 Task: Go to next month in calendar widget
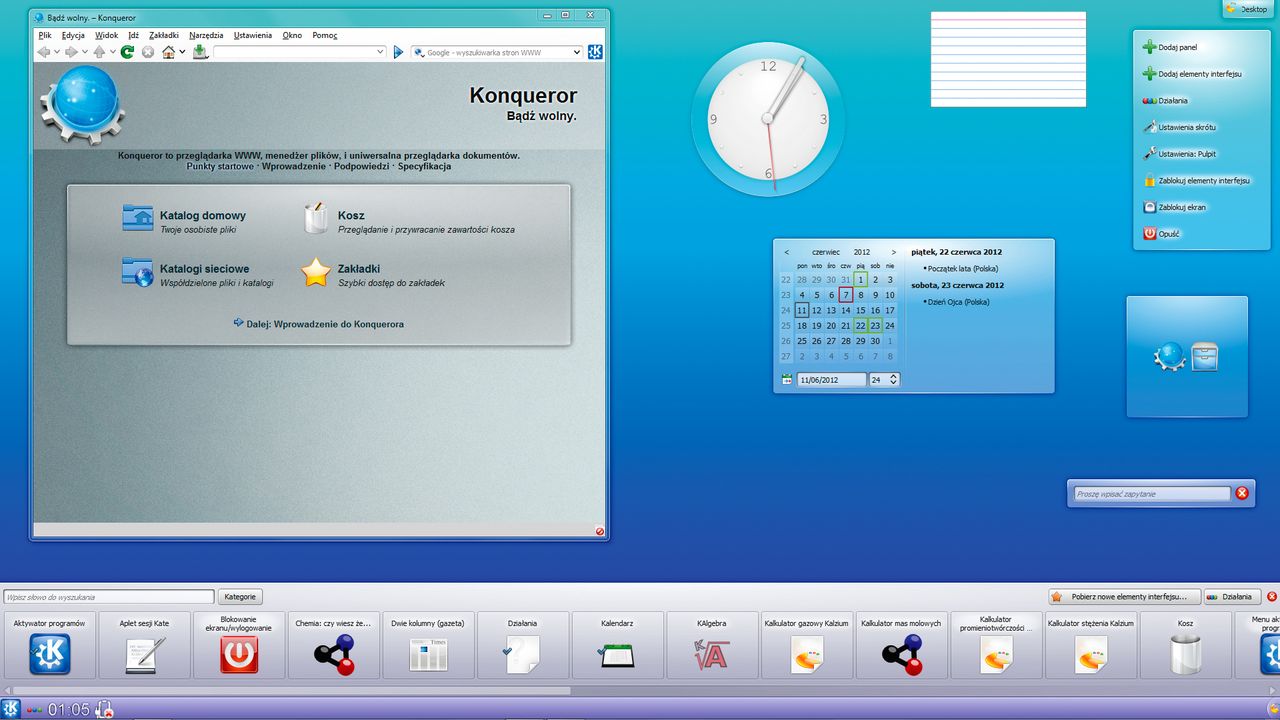coord(893,252)
